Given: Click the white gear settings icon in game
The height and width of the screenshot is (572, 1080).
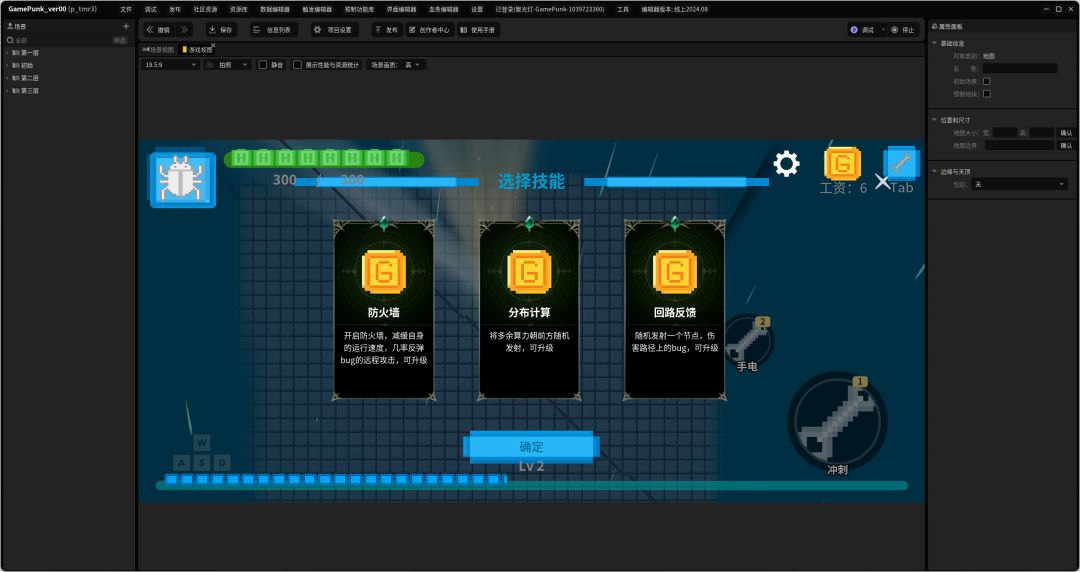Looking at the screenshot, I should pyautogui.click(x=786, y=164).
